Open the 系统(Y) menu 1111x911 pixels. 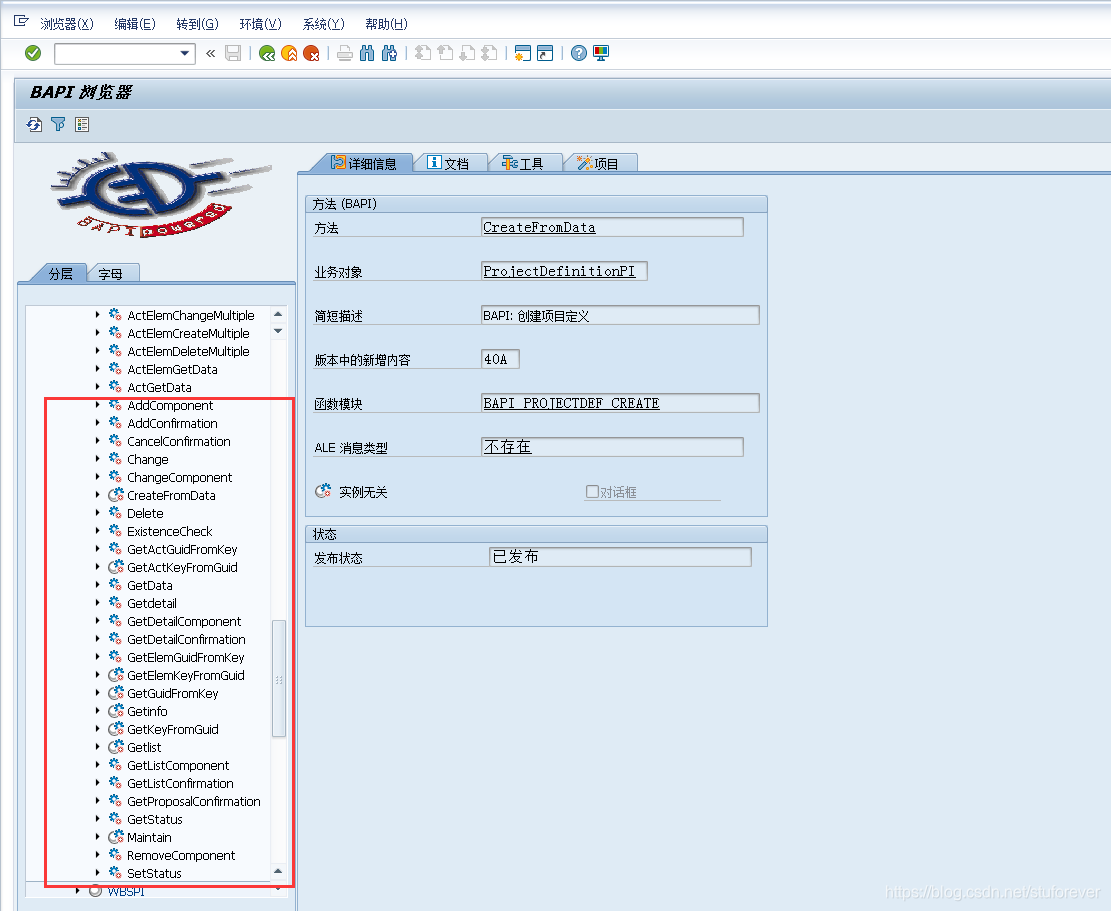pyautogui.click(x=323, y=24)
